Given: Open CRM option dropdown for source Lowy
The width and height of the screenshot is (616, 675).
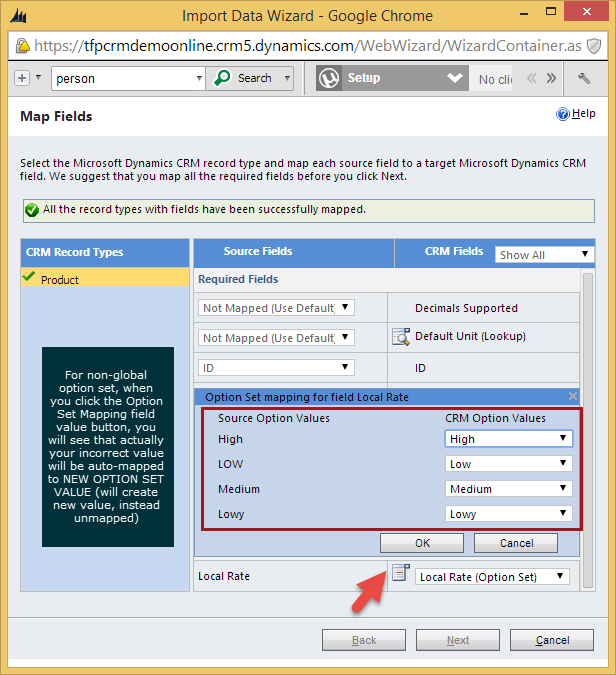Looking at the screenshot, I should coord(508,514).
